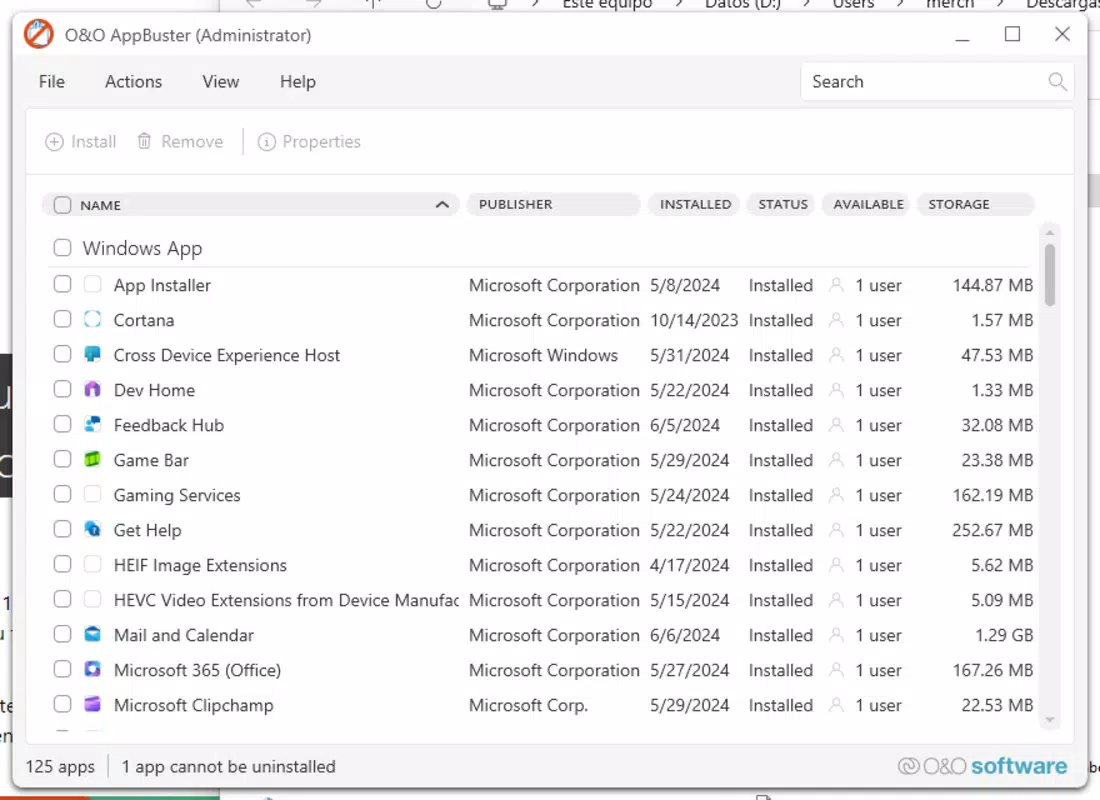Click 'Users' in the Explorer address breadcrumb

point(853,4)
